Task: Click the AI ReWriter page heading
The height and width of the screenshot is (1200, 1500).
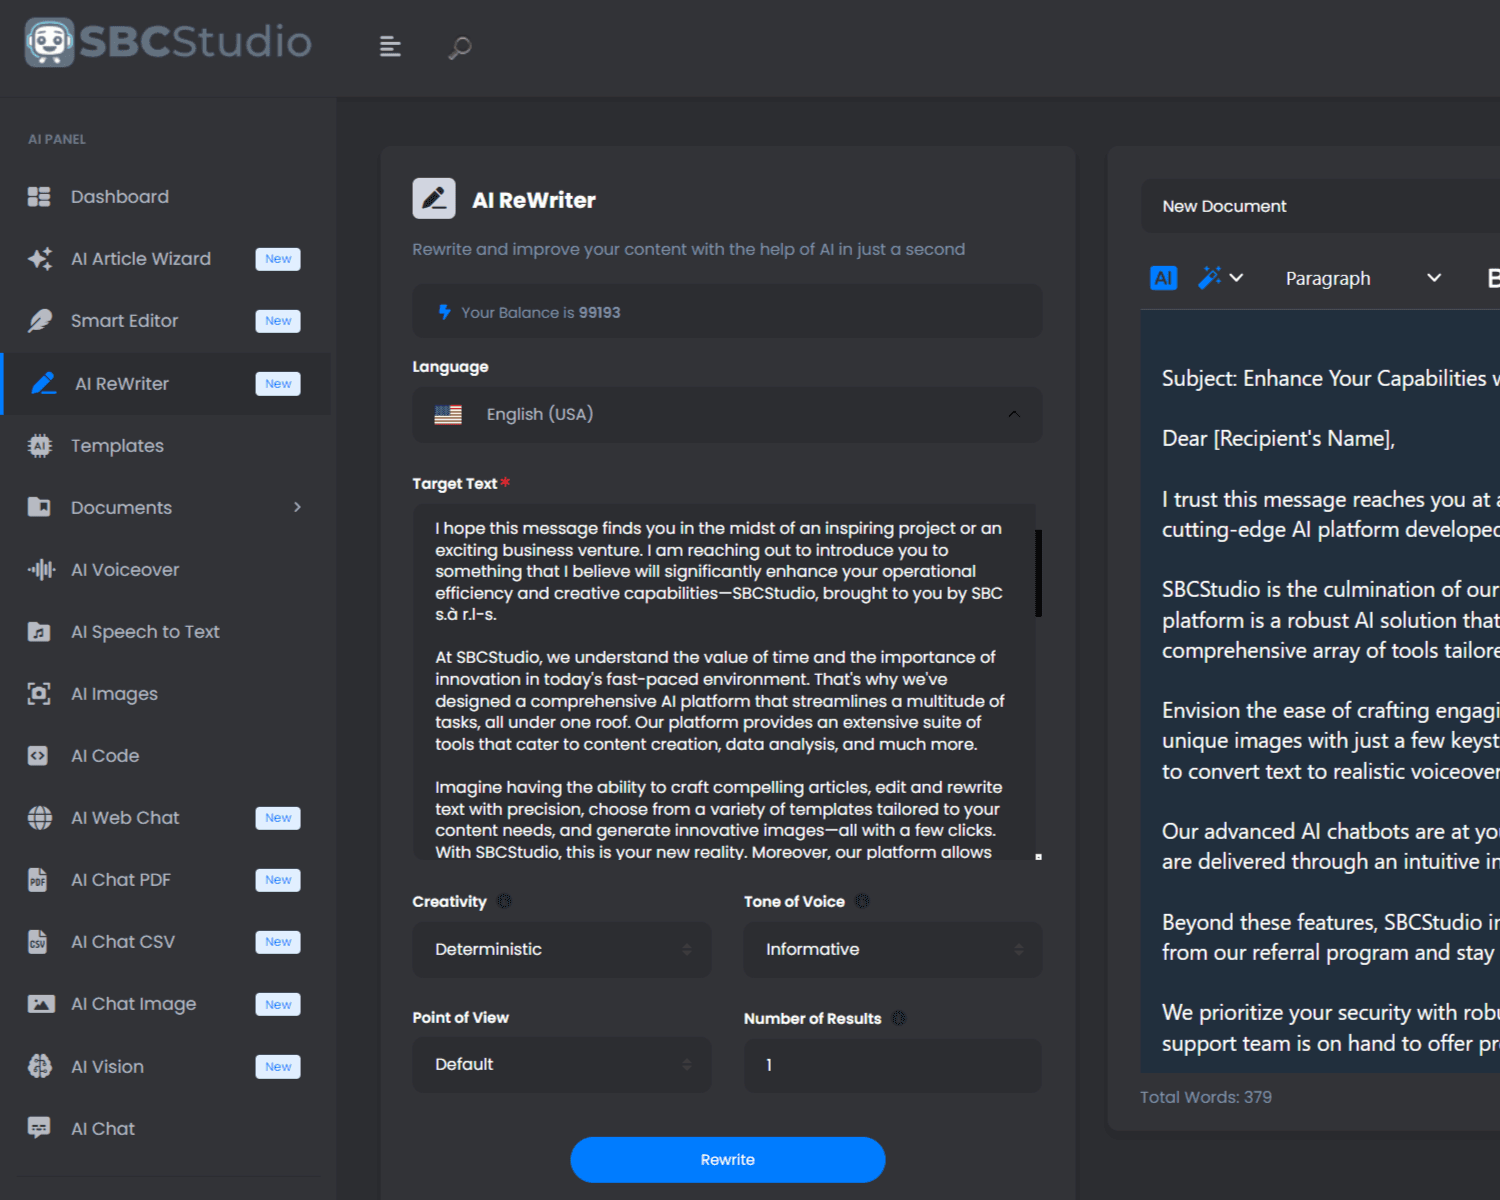Action: [534, 200]
